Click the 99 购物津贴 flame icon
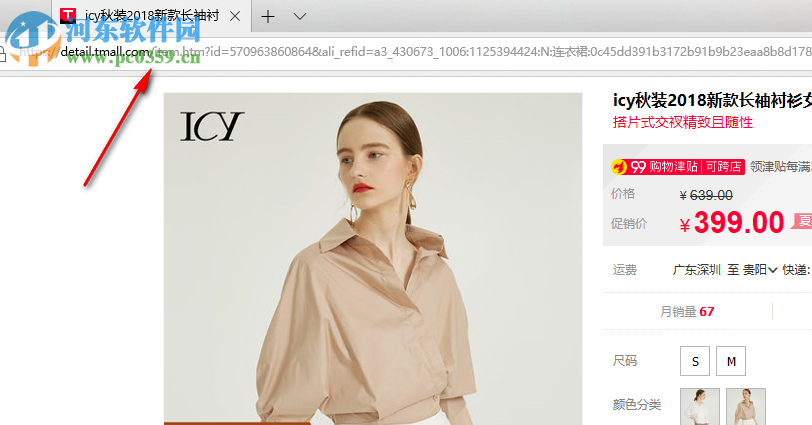Image resolution: width=812 pixels, height=425 pixels. [x=619, y=167]
